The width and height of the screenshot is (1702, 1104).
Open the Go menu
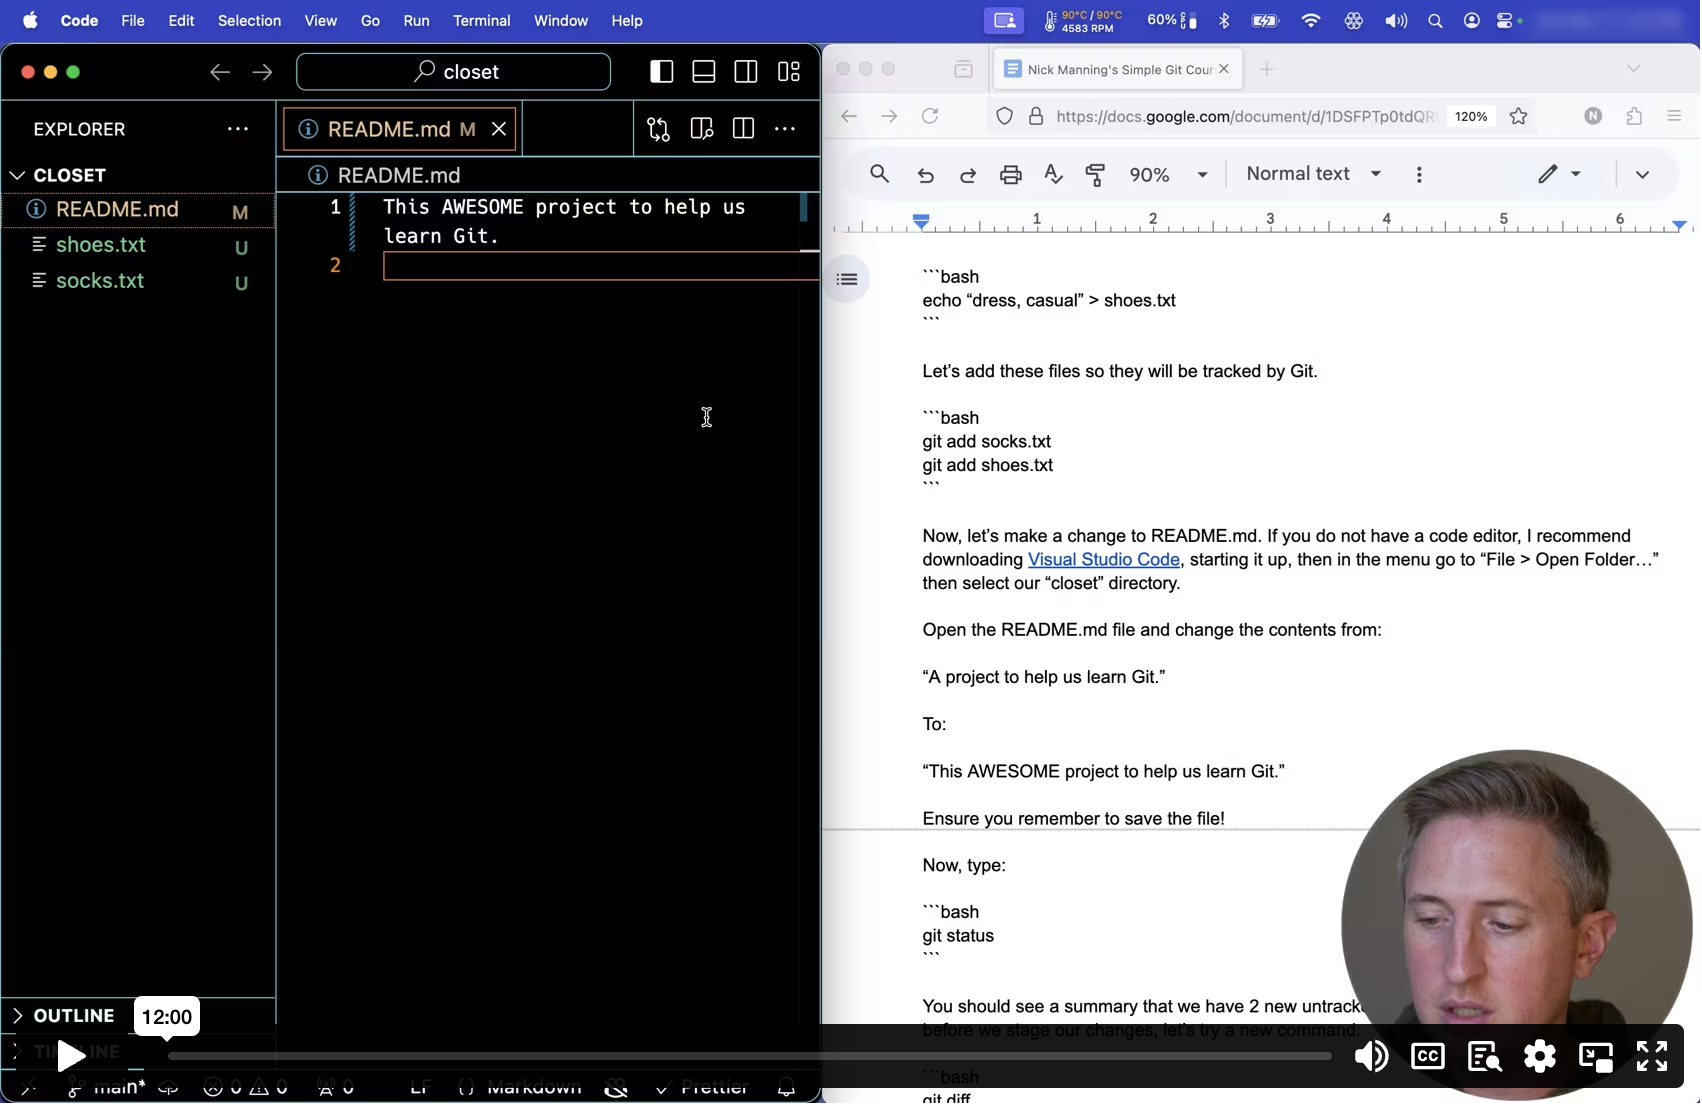[x=371, y=20]
